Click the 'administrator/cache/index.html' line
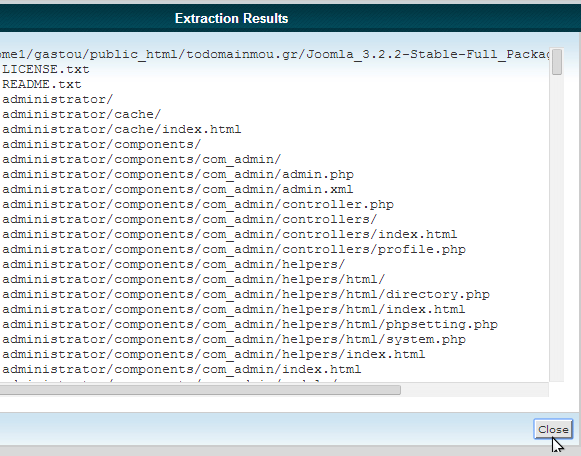This screenshot has height=456, width=581. (x=122, y=129)
